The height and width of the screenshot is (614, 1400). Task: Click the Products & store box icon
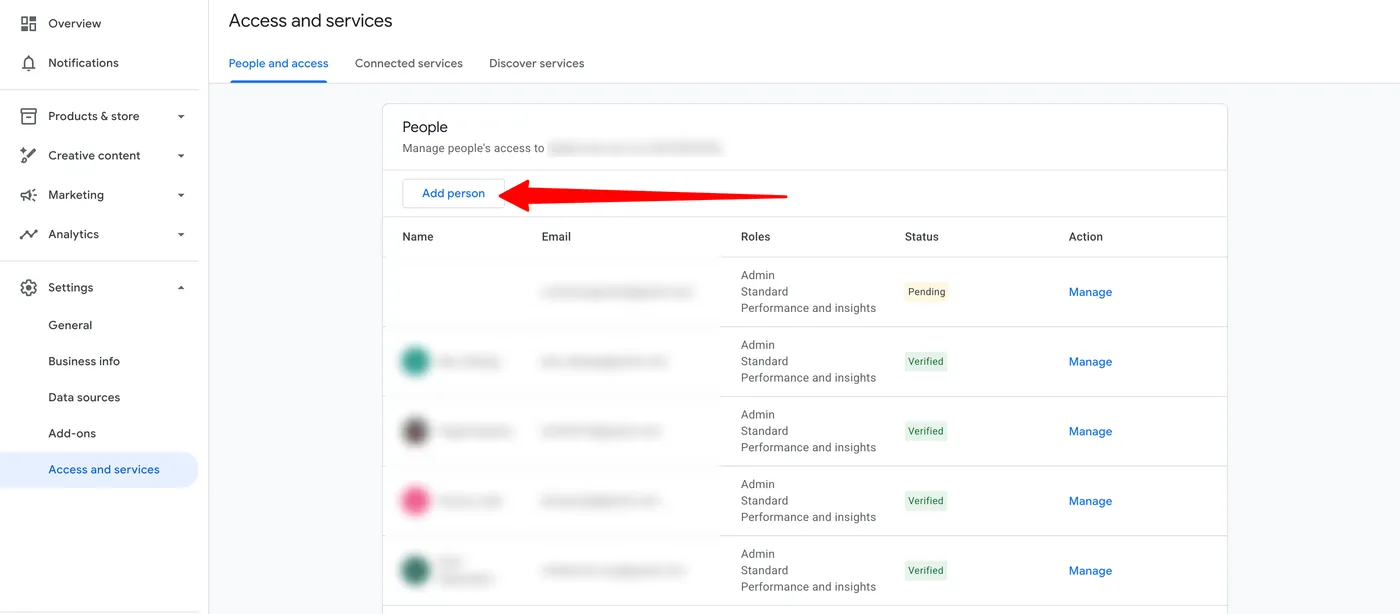point(28,116)
